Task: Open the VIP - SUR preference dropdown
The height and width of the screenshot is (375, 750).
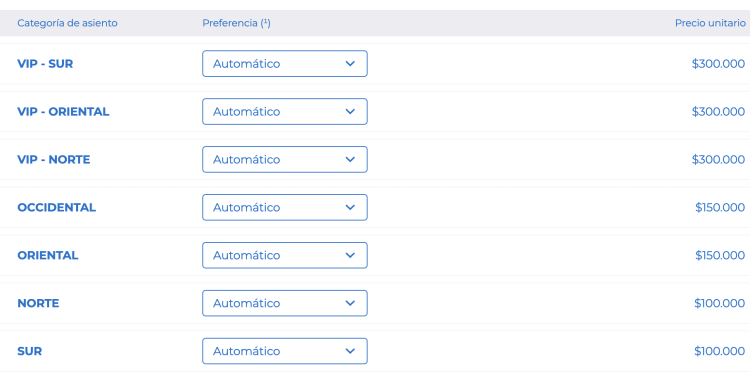Action: (285, 64)
